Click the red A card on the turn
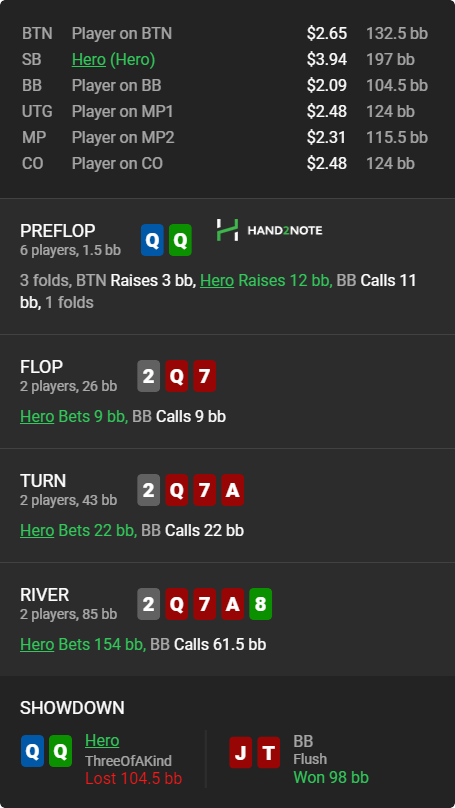The image size is (455, 808). 232,490
